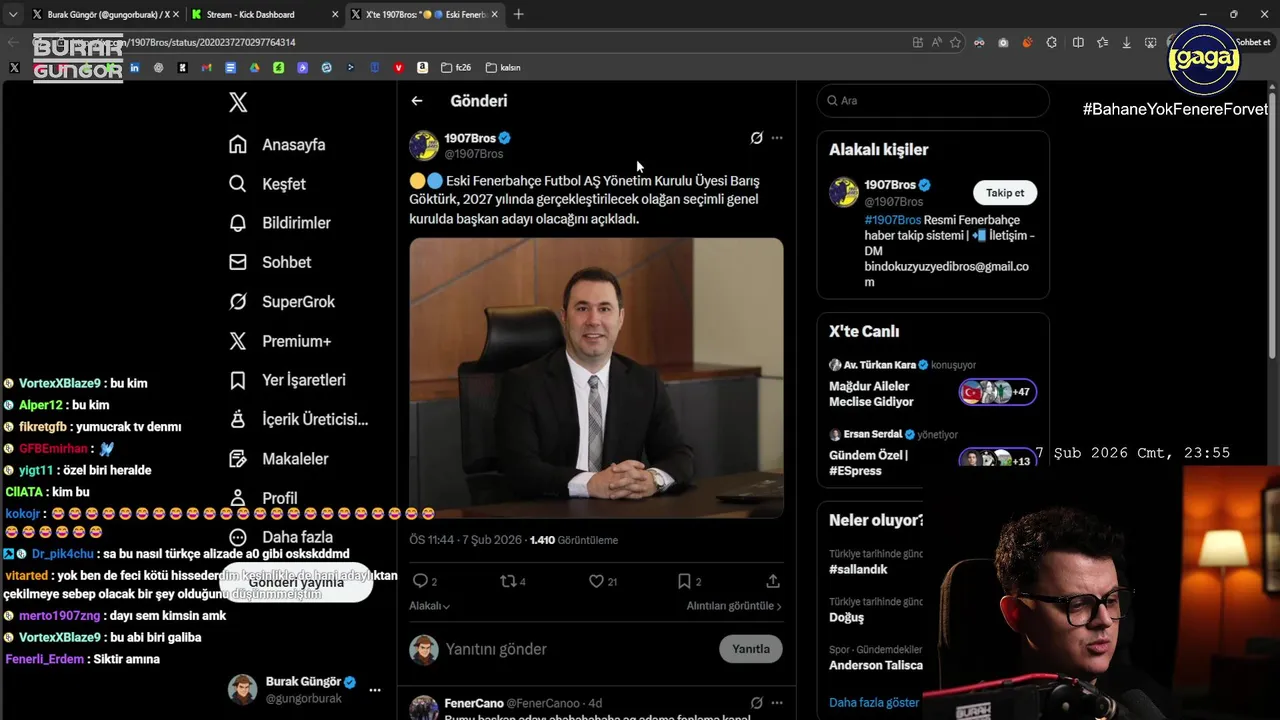
Task: Click the repost icon with 4 reposts
Action: coord(508,581)
